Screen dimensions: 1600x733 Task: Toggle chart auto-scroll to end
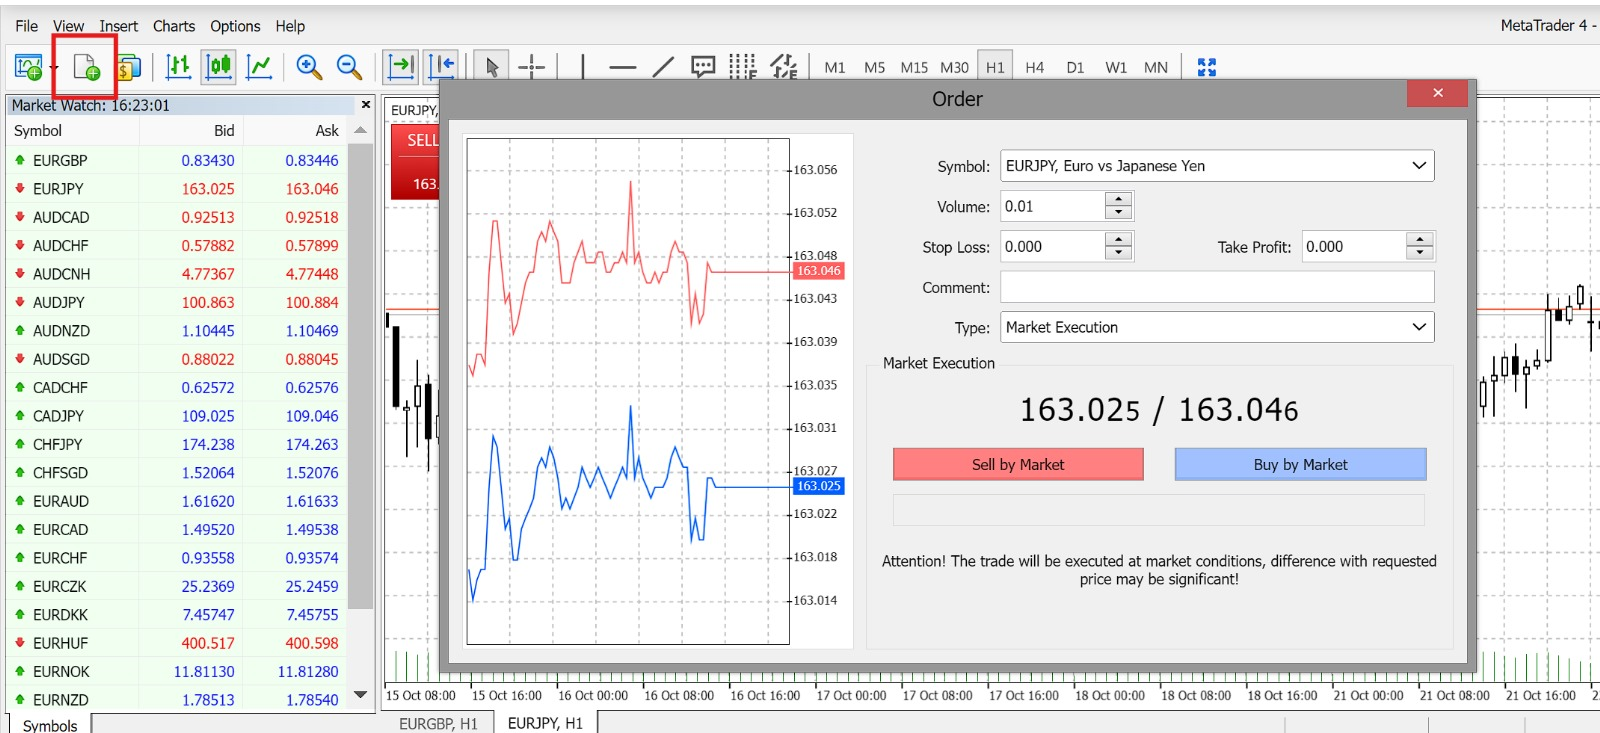click(x=400, y=67)
